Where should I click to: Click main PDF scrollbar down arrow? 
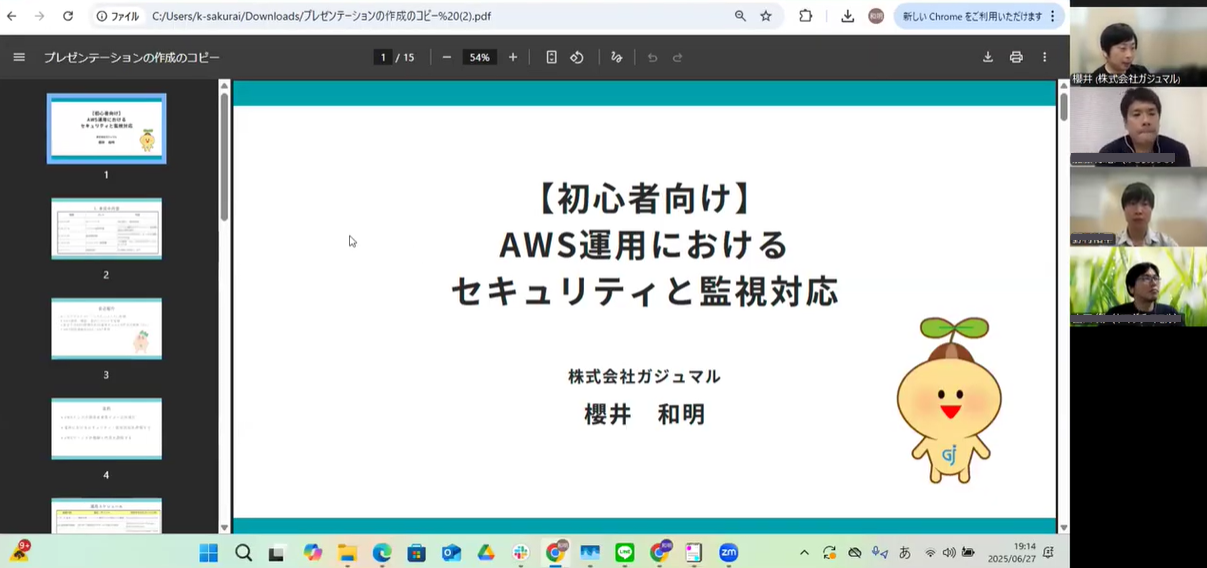tap(1063, 527)
